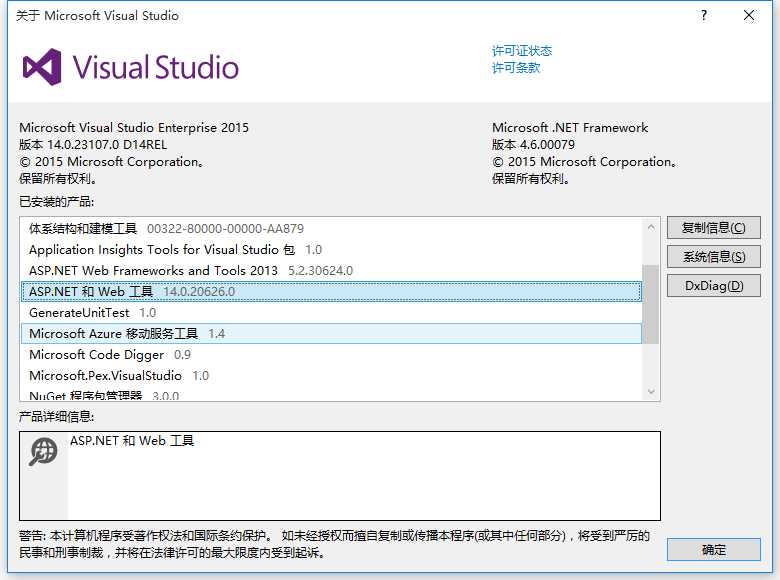
Task: Click the product list scroll up arrow
Action: coord(651,227)
